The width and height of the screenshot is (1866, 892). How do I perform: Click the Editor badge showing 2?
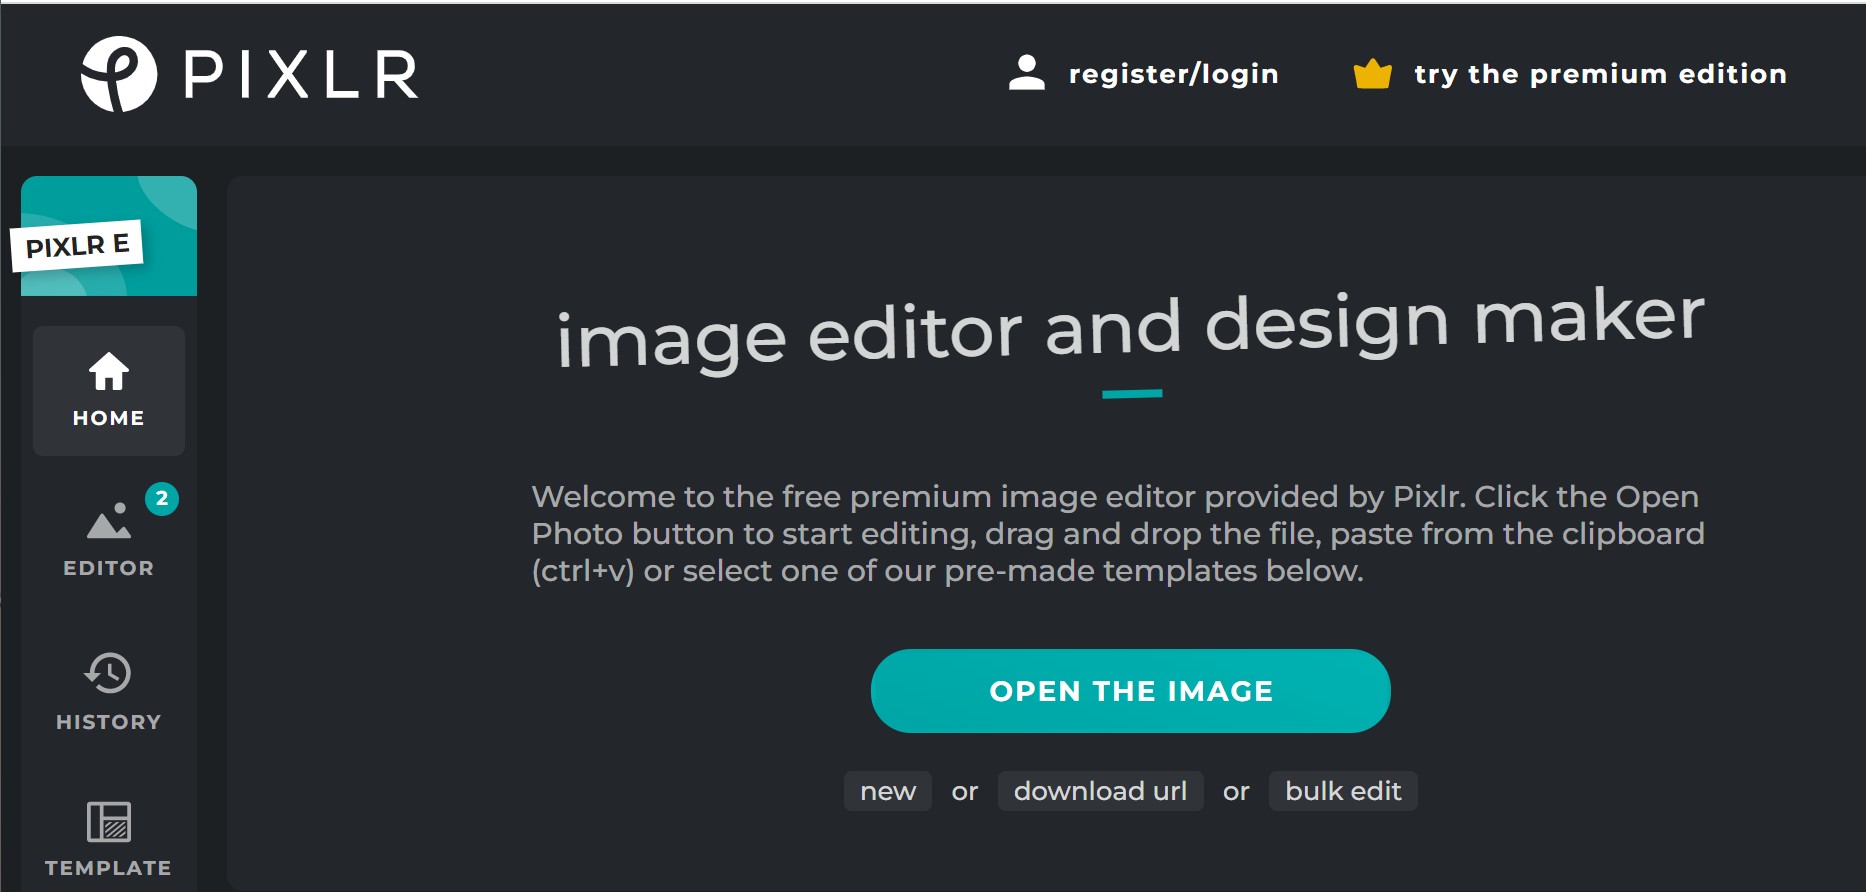pos(162,498)
